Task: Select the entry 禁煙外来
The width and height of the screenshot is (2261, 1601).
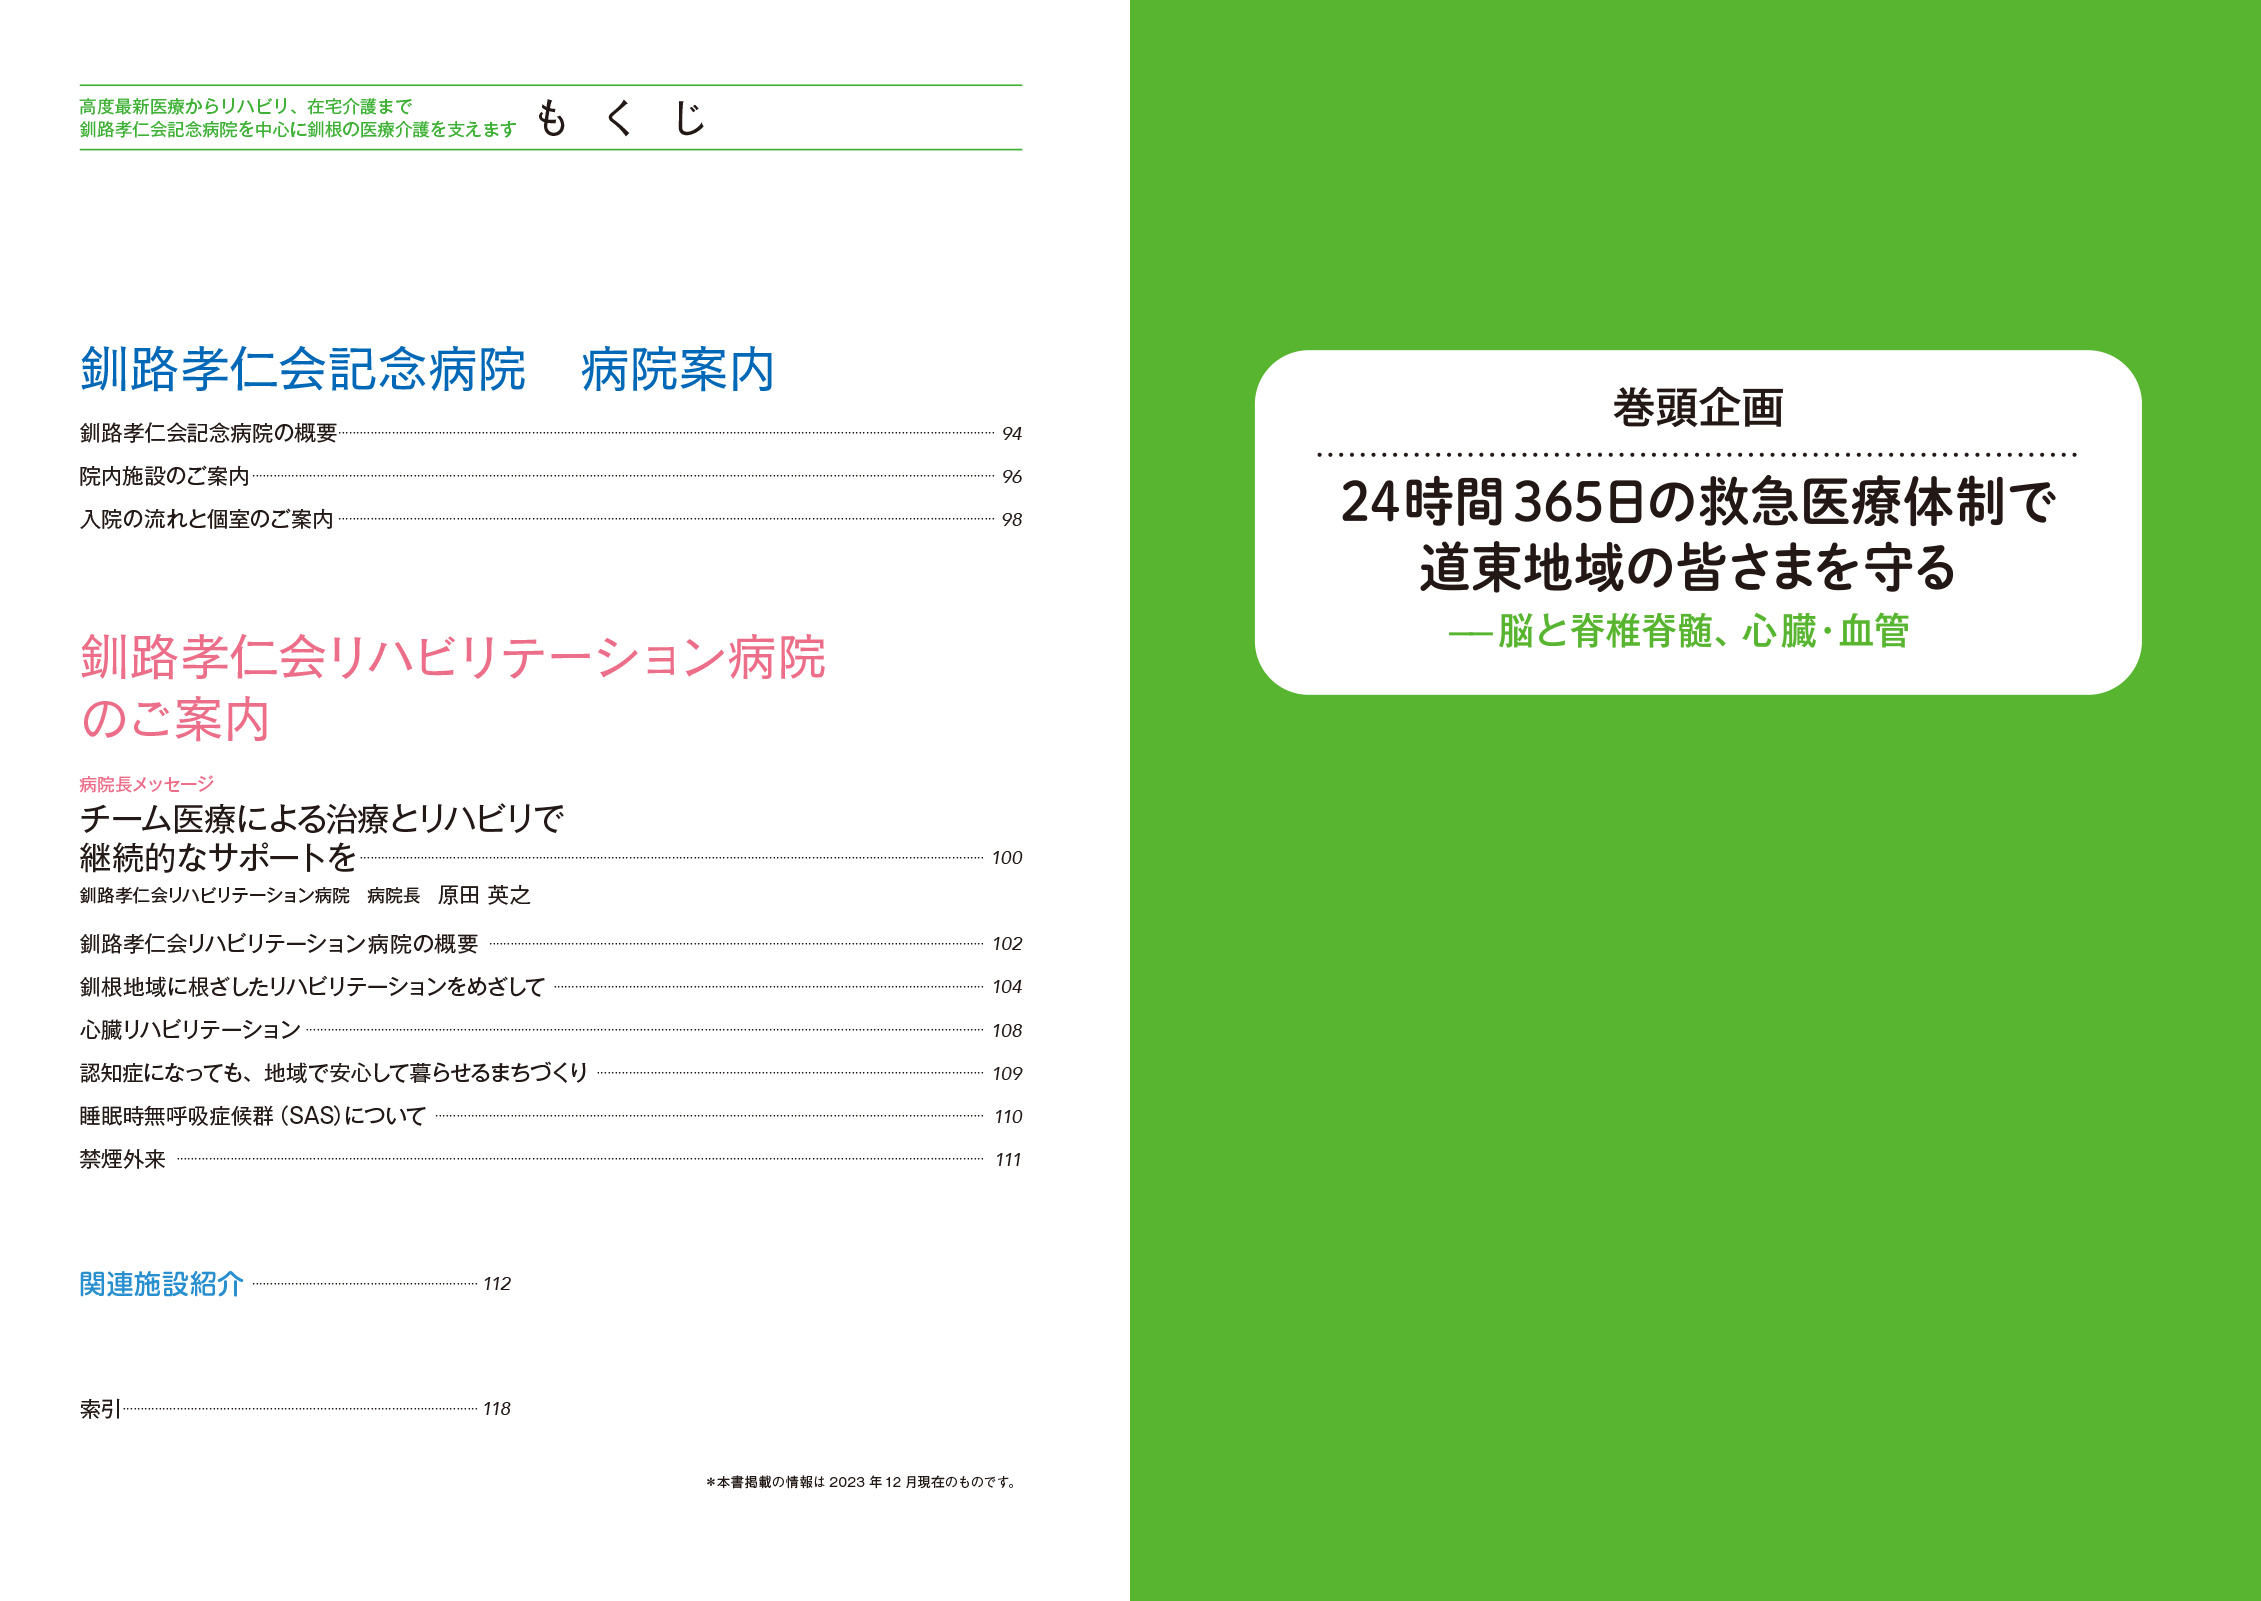Action: point(123,1159)
